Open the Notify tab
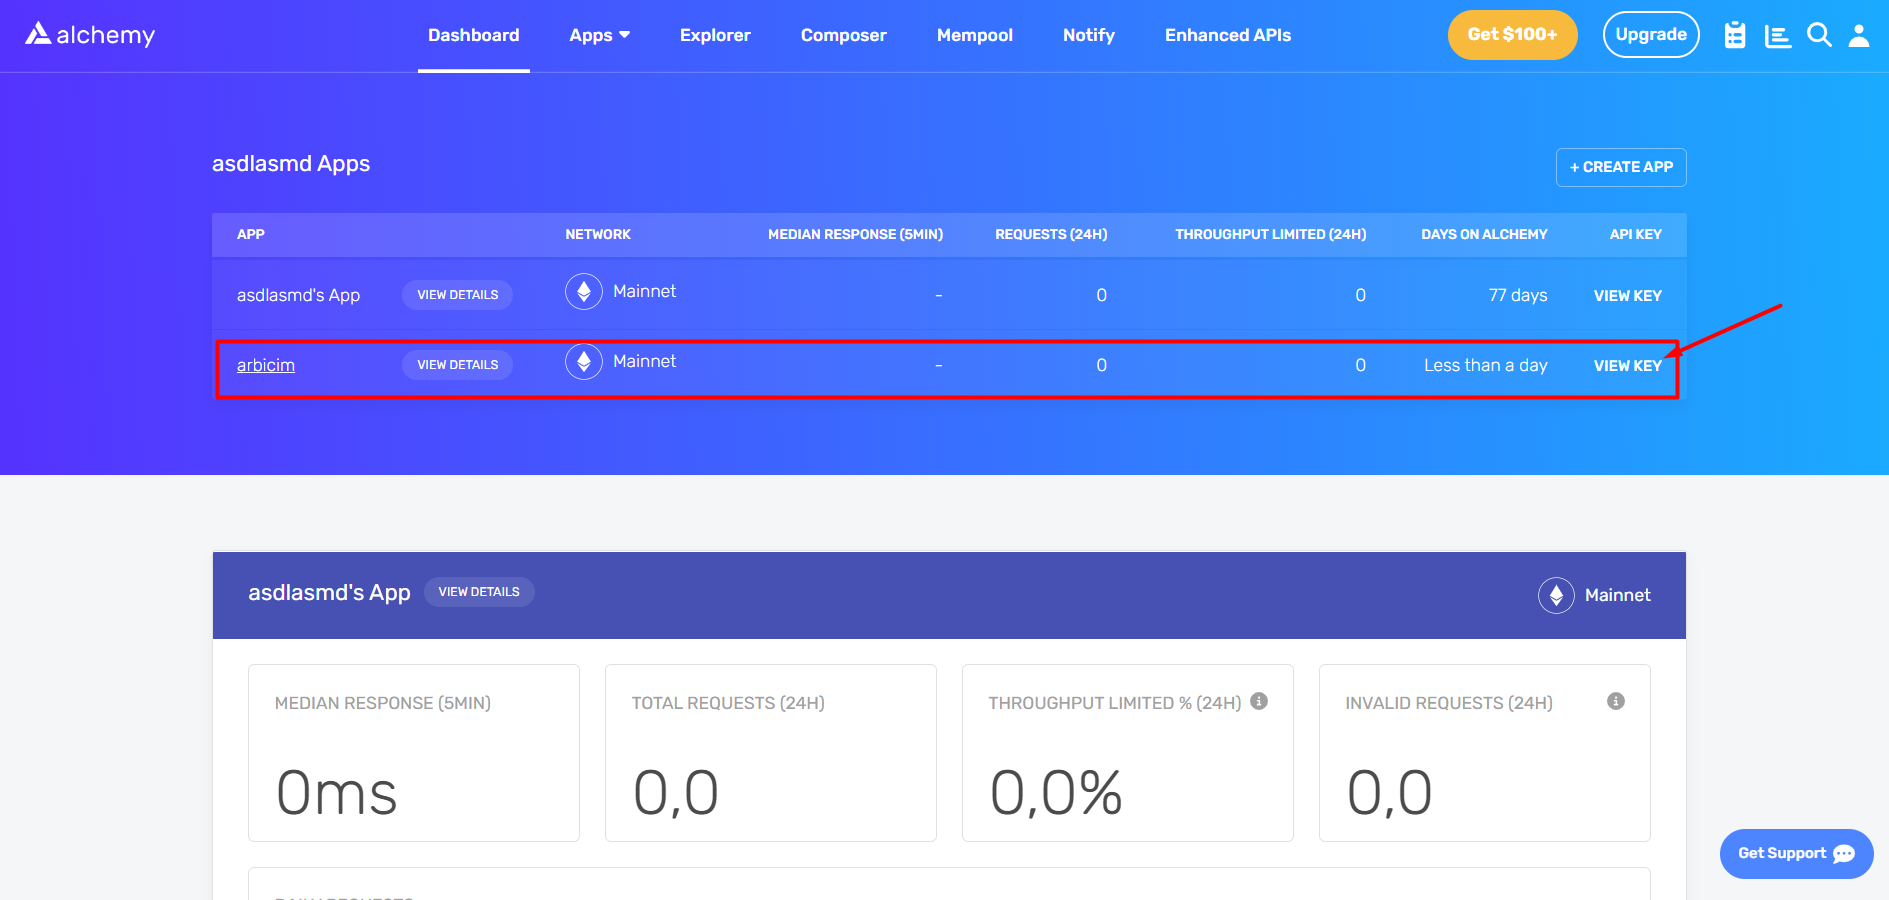 tap(1089, 35)
